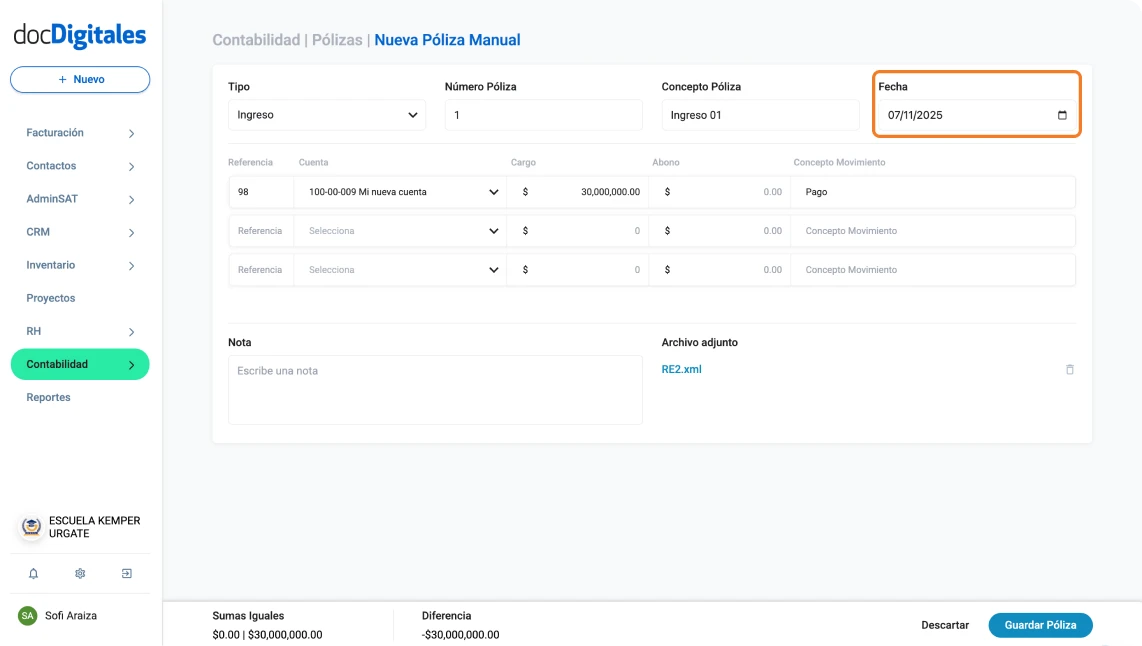This screenshot has width=1142, height=646.
Task: Click the Sofi Araiza user avatar
Action: click(x=27, y=616)
